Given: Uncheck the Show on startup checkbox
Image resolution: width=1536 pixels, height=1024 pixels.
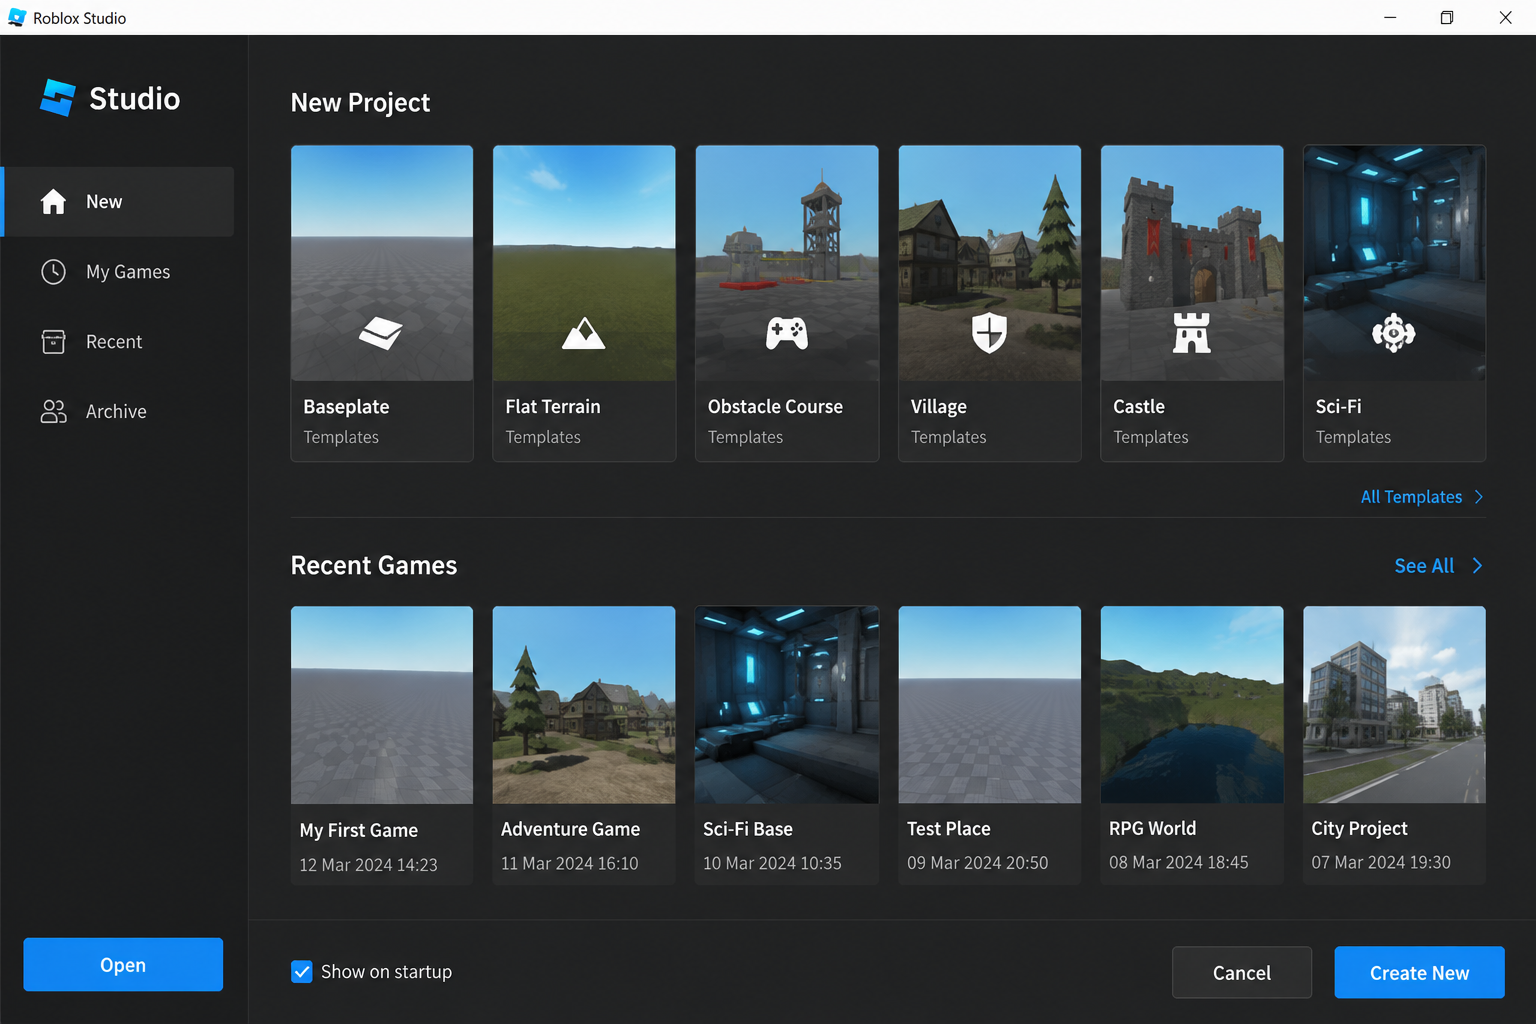Looking at the screenshot, I should pos(302,972).
